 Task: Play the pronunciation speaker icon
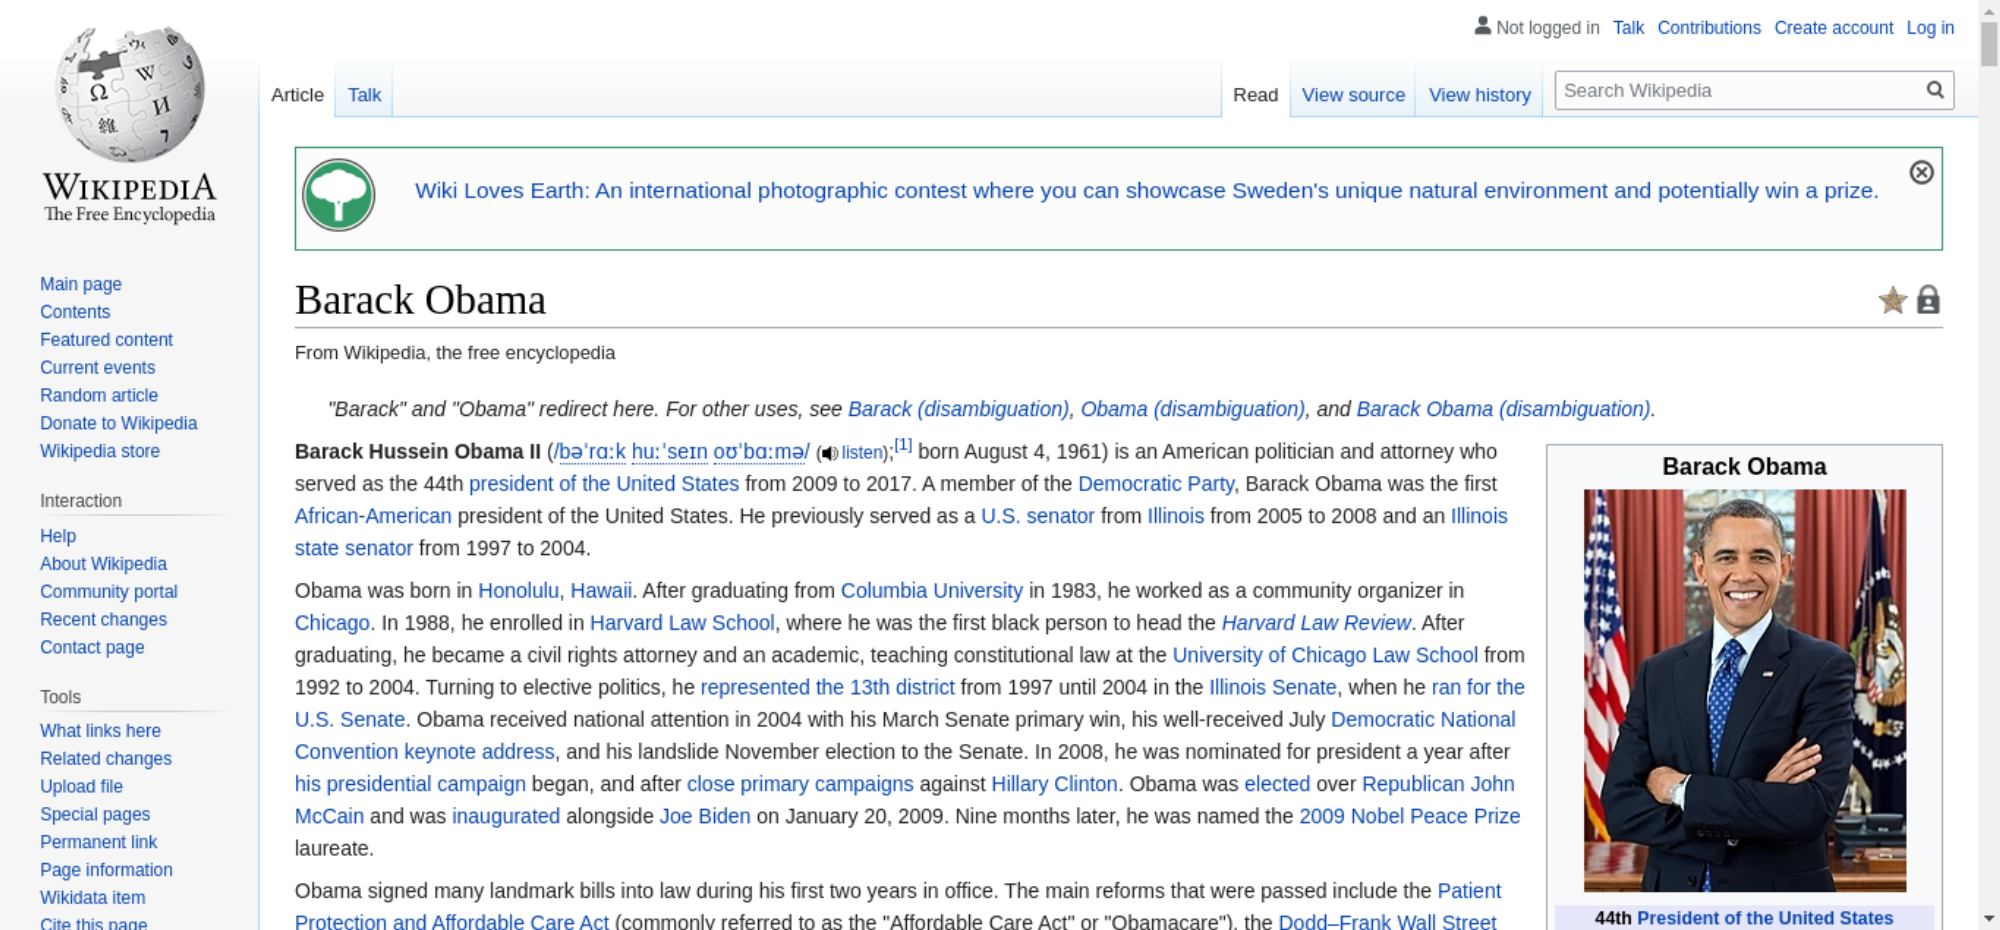(828, 454)
